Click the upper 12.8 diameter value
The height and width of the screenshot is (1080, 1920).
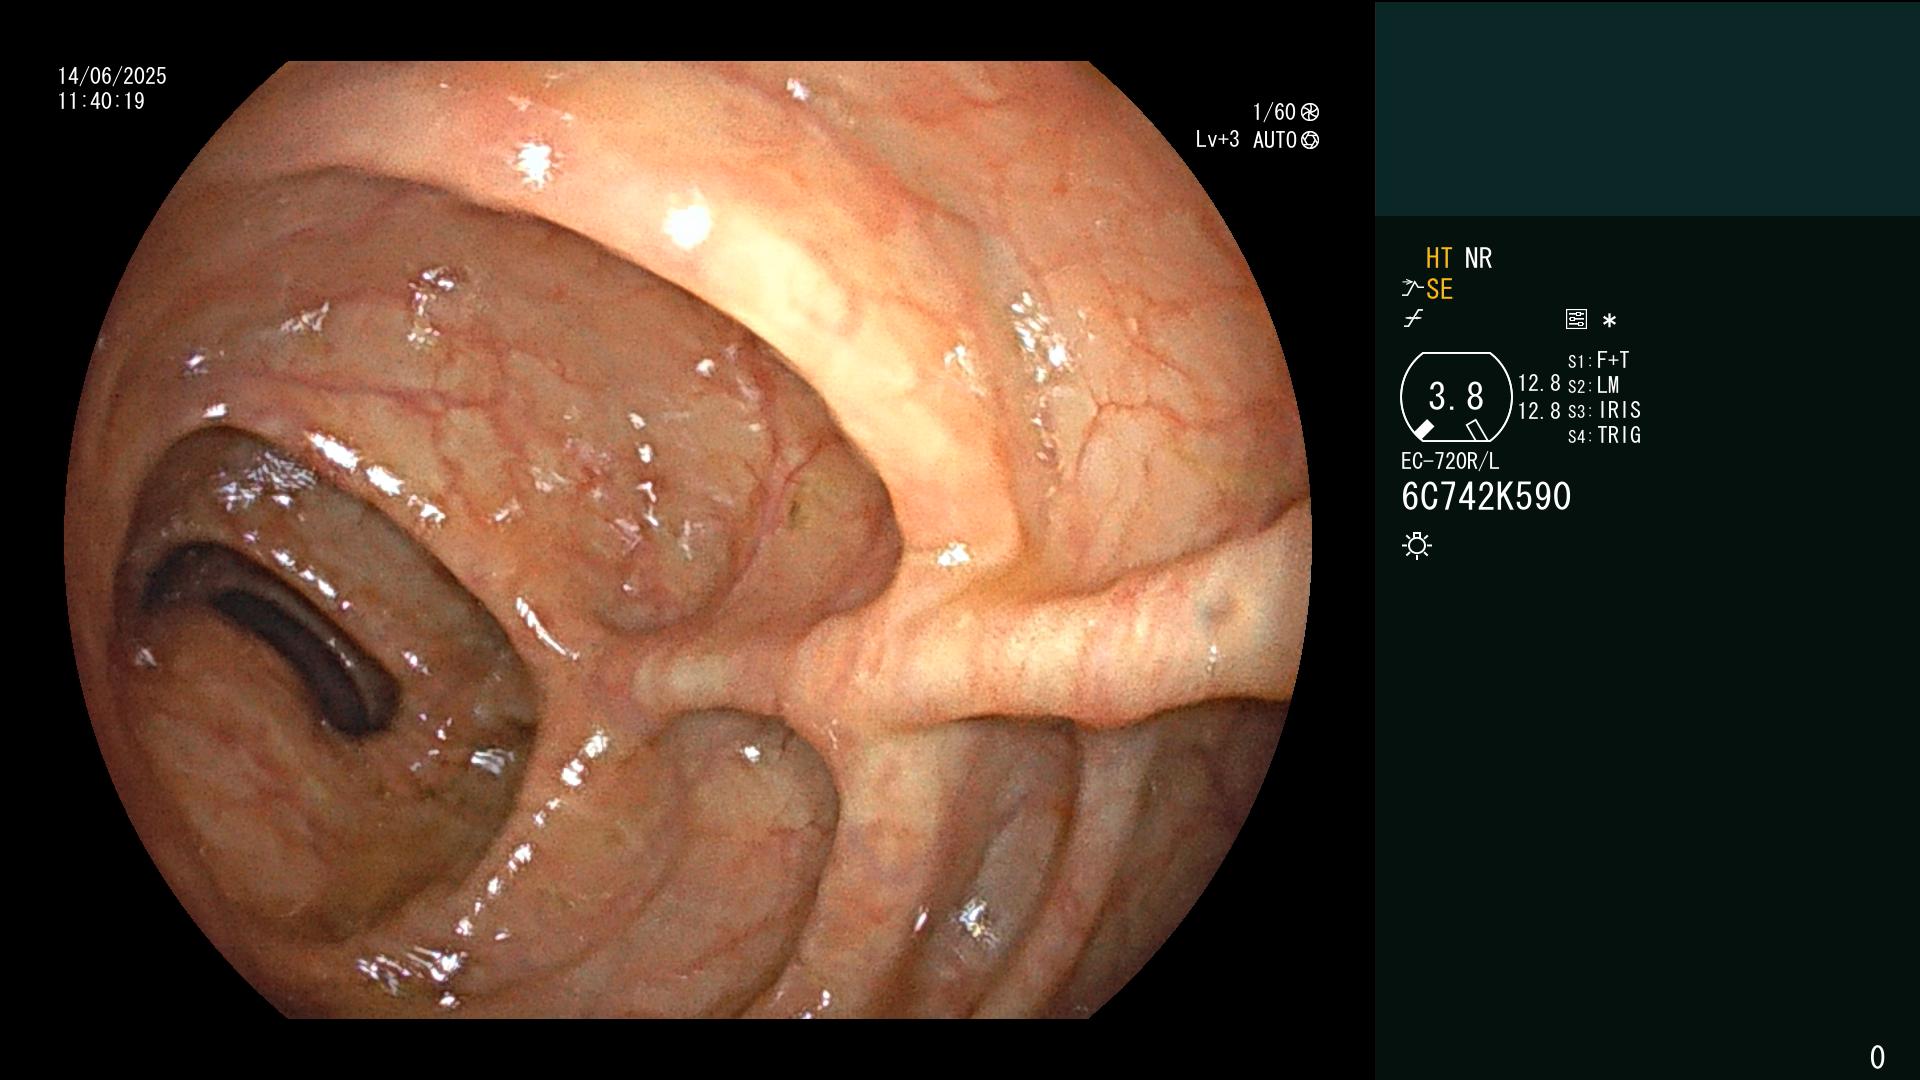(1539, 383)
